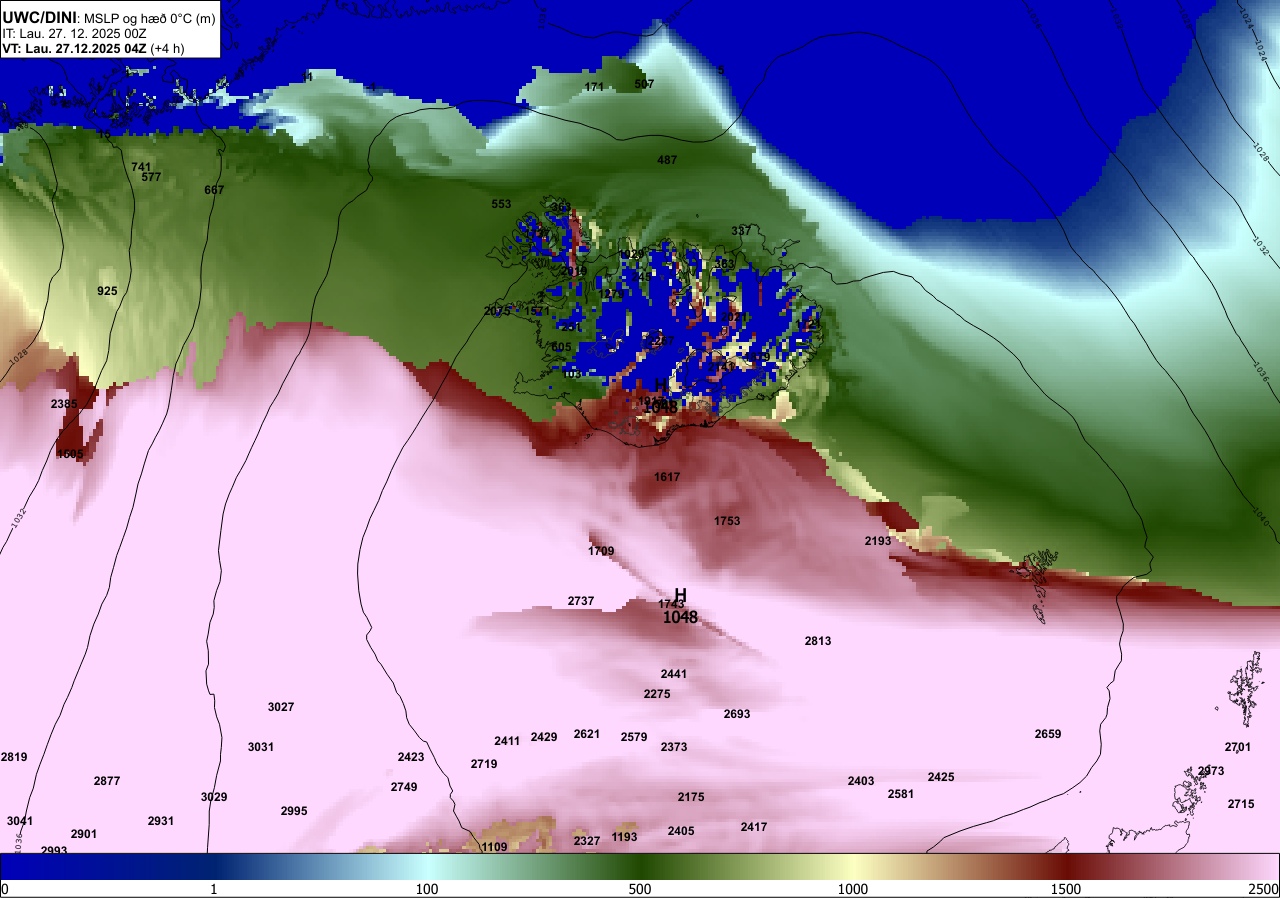Image resolution: width=1280 pixels, height=898 pixels.
Task: Click the map value 2581
Action: point(901,794)
